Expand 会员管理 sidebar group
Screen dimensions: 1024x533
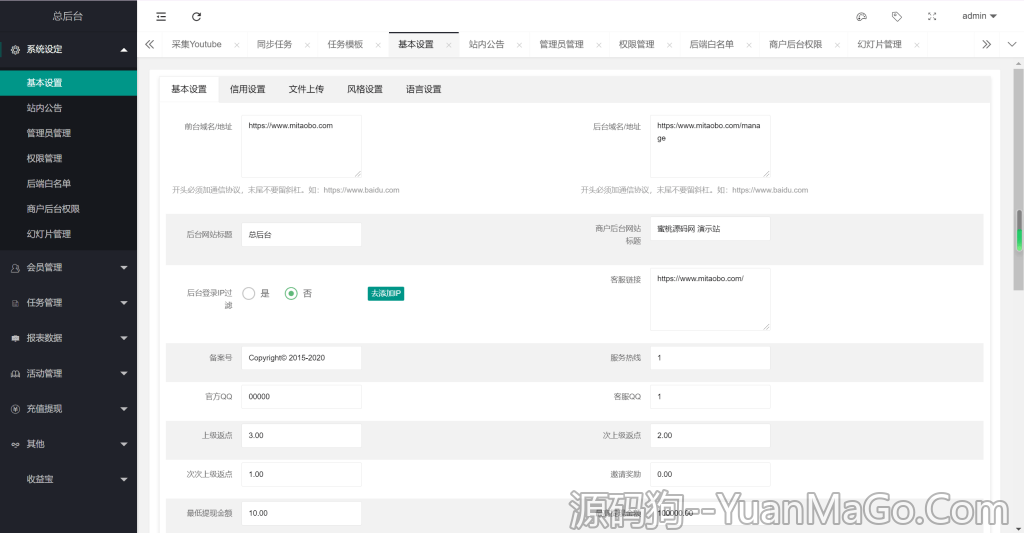pos(69,268)
